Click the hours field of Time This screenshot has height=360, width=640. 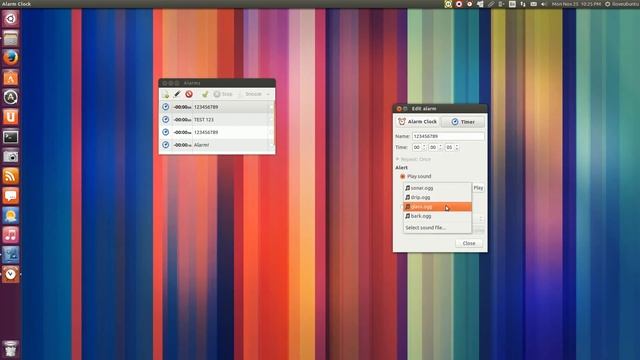pyautogui.click(x=417, y=147)
